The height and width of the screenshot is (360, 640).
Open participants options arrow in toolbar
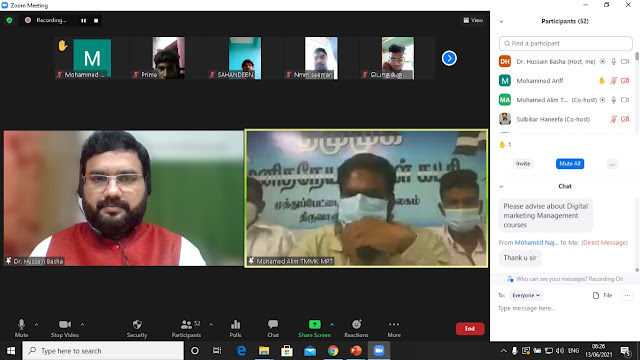211,324
